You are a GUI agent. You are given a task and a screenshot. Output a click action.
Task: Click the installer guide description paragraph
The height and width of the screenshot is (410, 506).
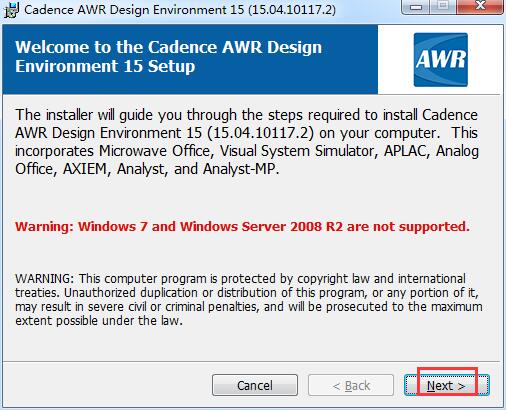coord(247,142)
